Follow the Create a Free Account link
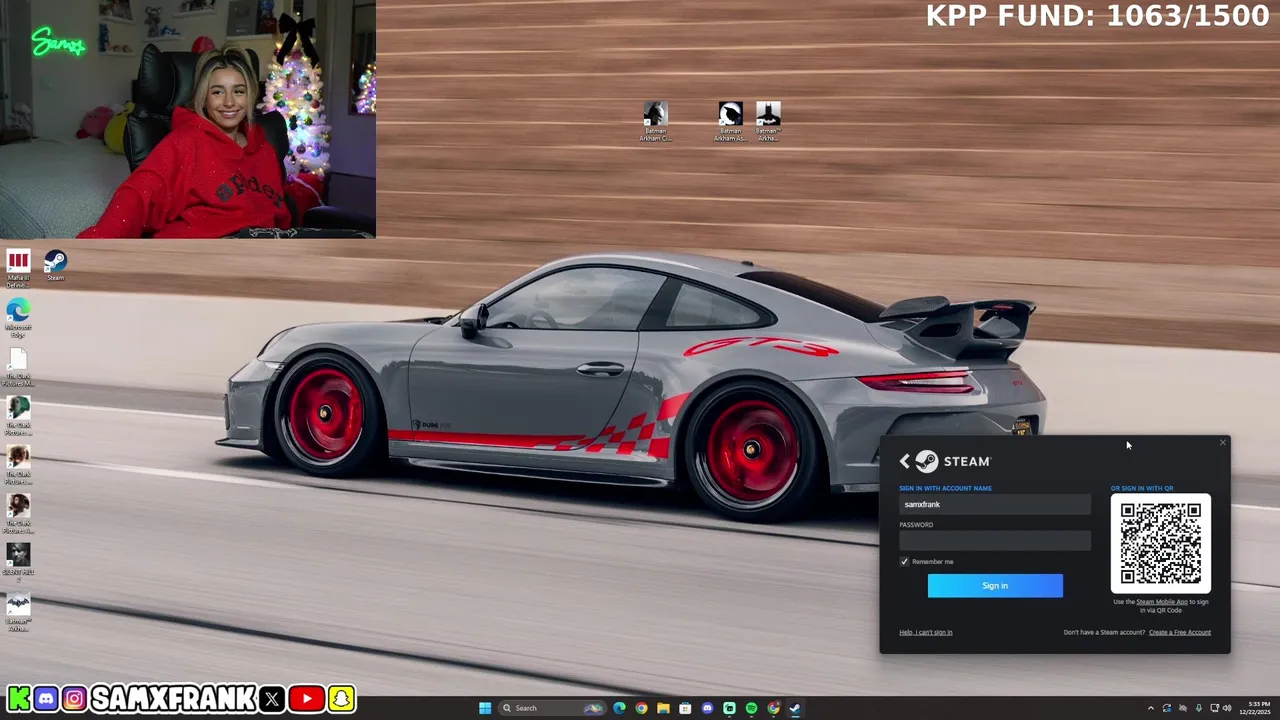Screen dimensions: 1280x720 tap(1180, 632)
